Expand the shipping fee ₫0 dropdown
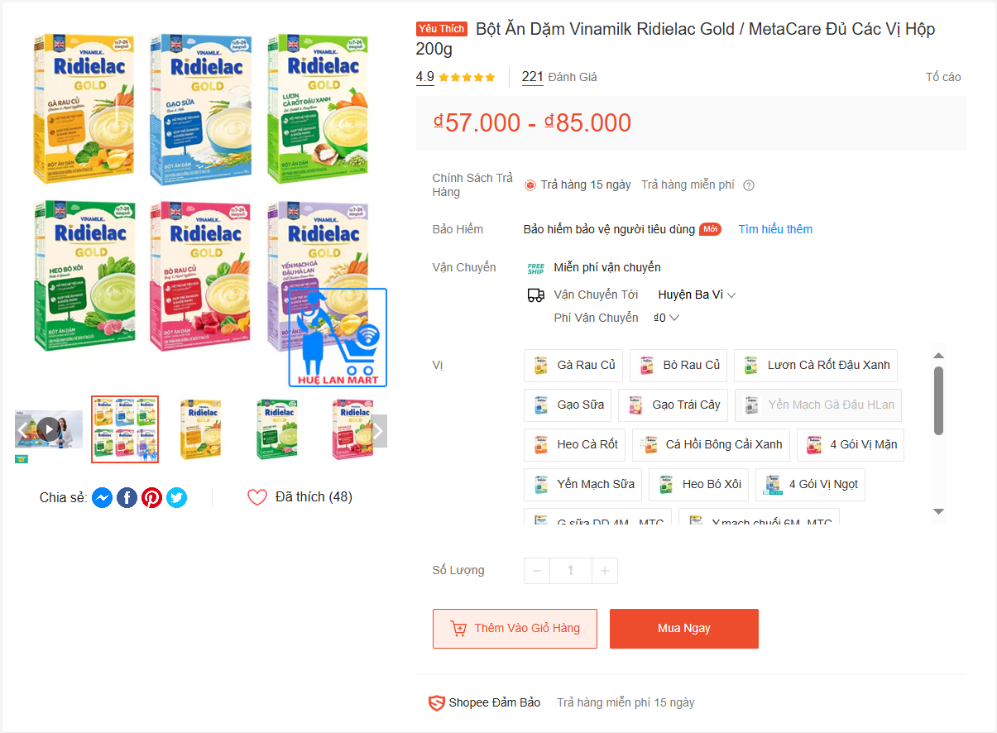The height and width of the screenshot is (733, 997). pyautogui.click(x=666, y=317)
